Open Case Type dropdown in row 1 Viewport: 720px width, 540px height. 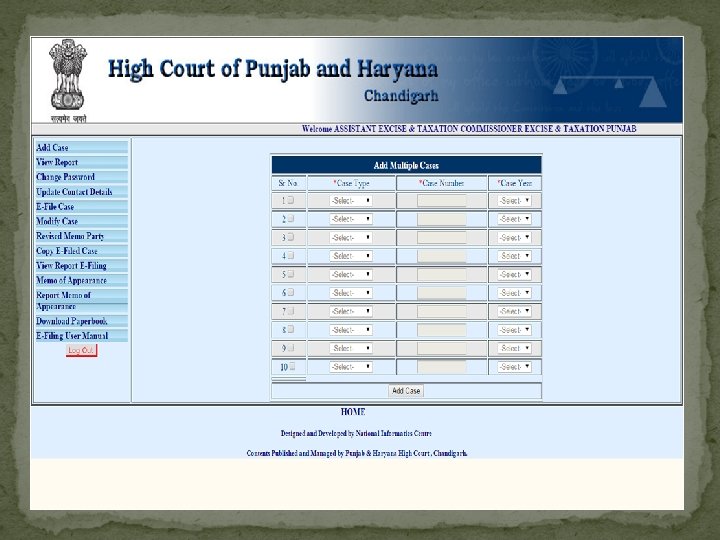coord(351,201)
